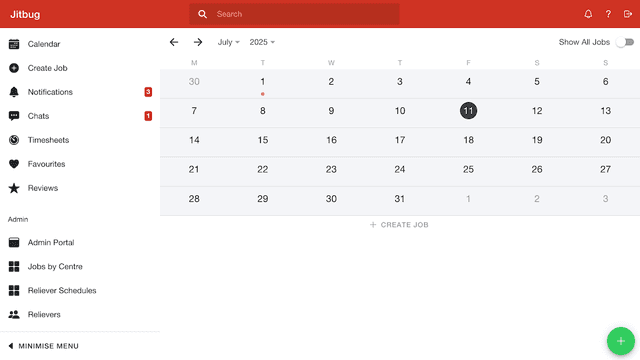Open the Chats menu item
This screenshot has width=640, height=360.
click(x=80, y=116)
